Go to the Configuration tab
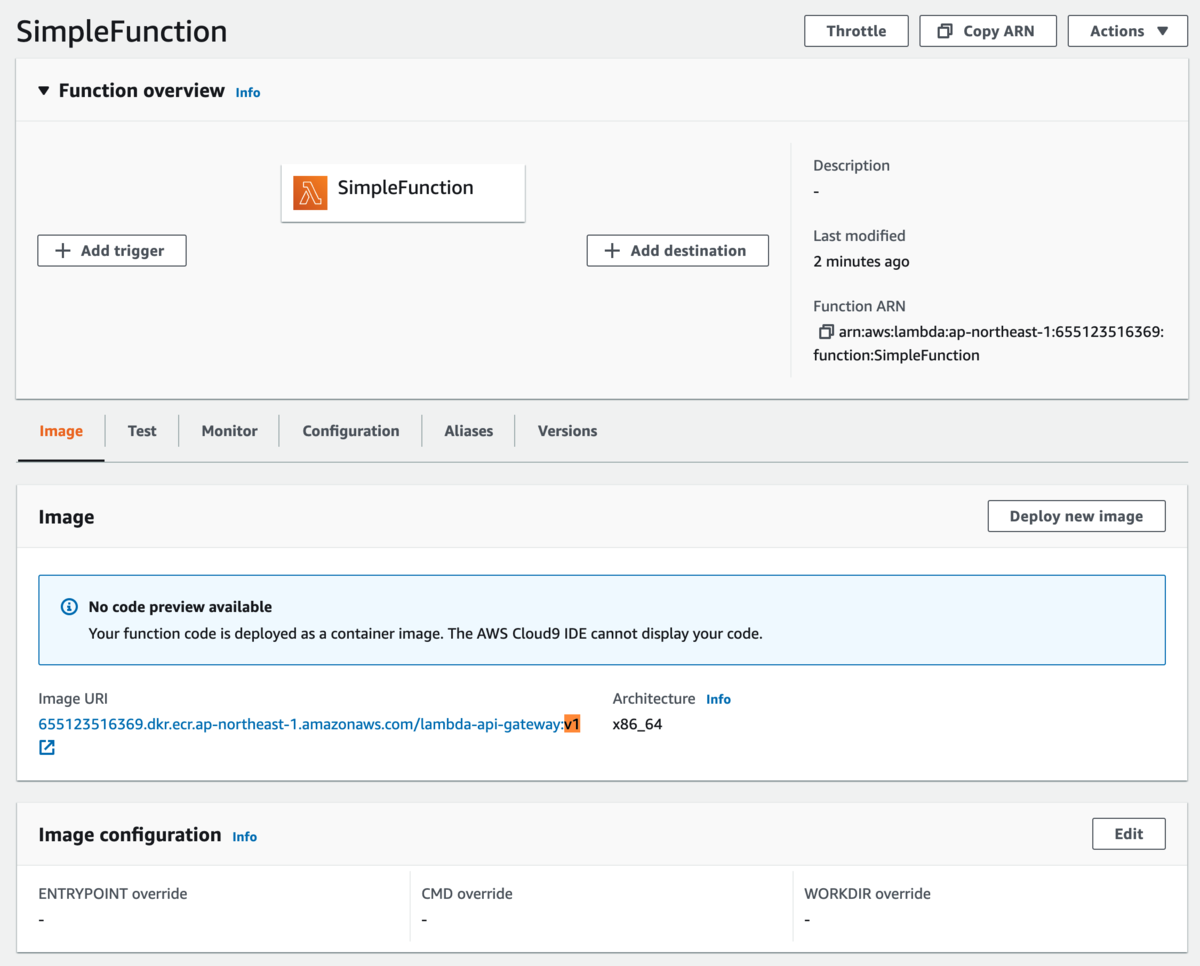1200x966 pixels. click(x=351, y=431)
